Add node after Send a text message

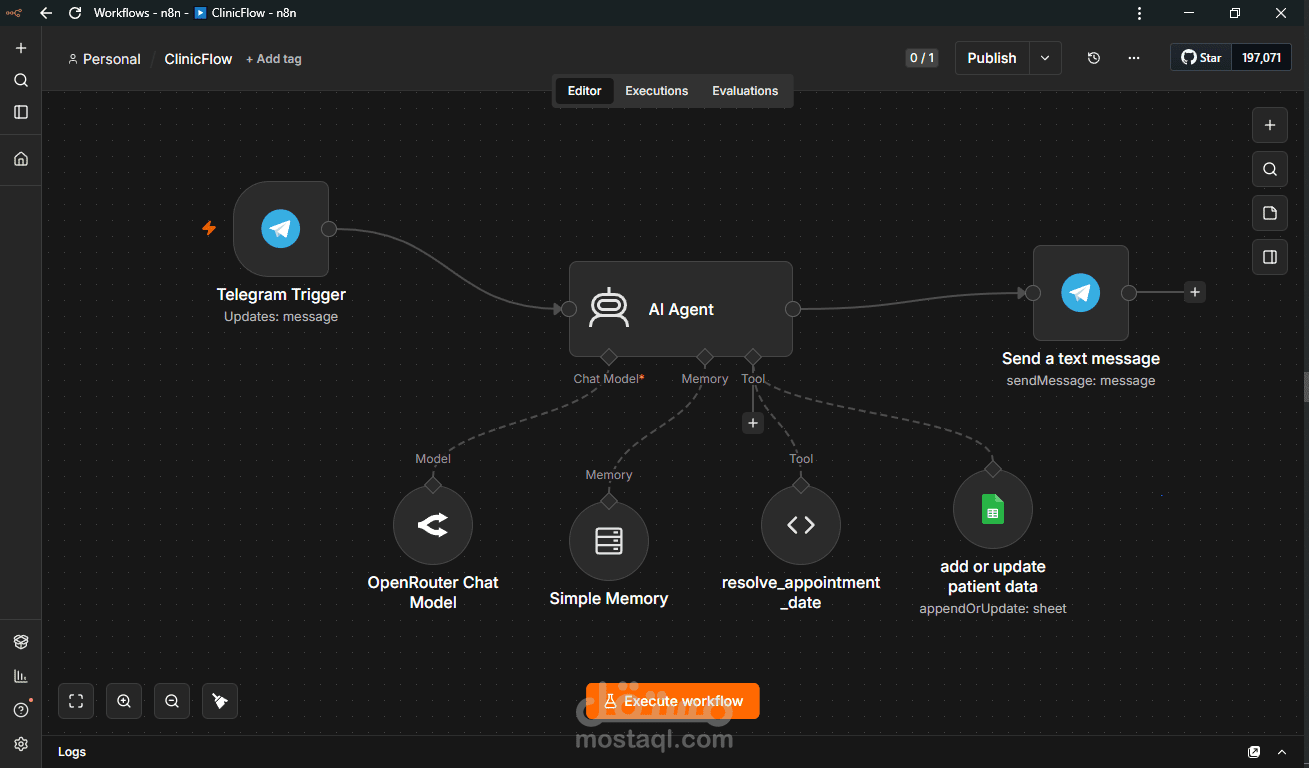(x=1194, y=292)
